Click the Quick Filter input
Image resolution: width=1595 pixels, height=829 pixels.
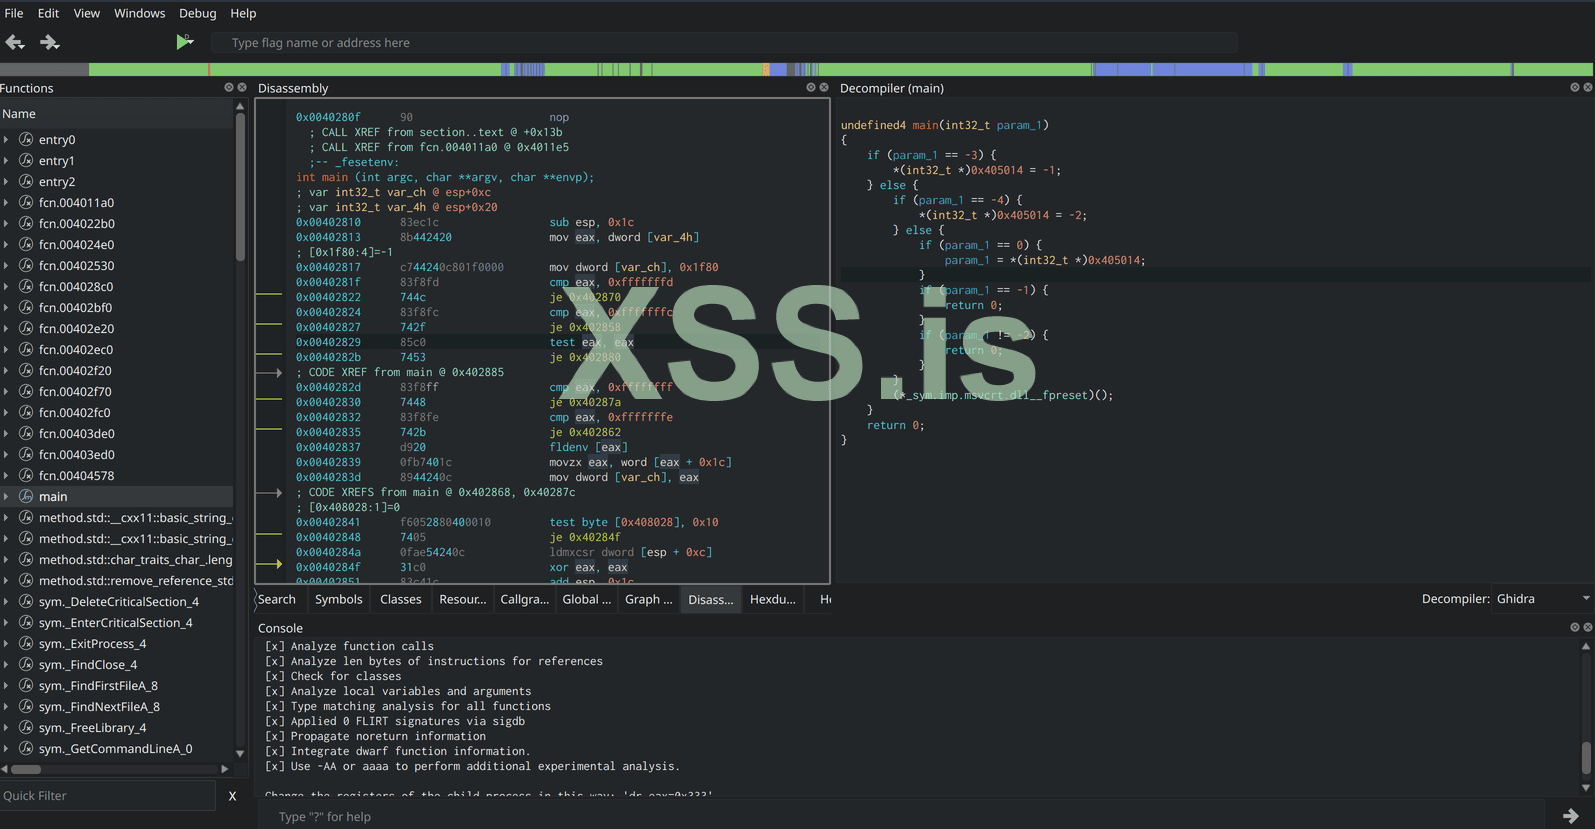pyautogui.click(x=108, y=796)
